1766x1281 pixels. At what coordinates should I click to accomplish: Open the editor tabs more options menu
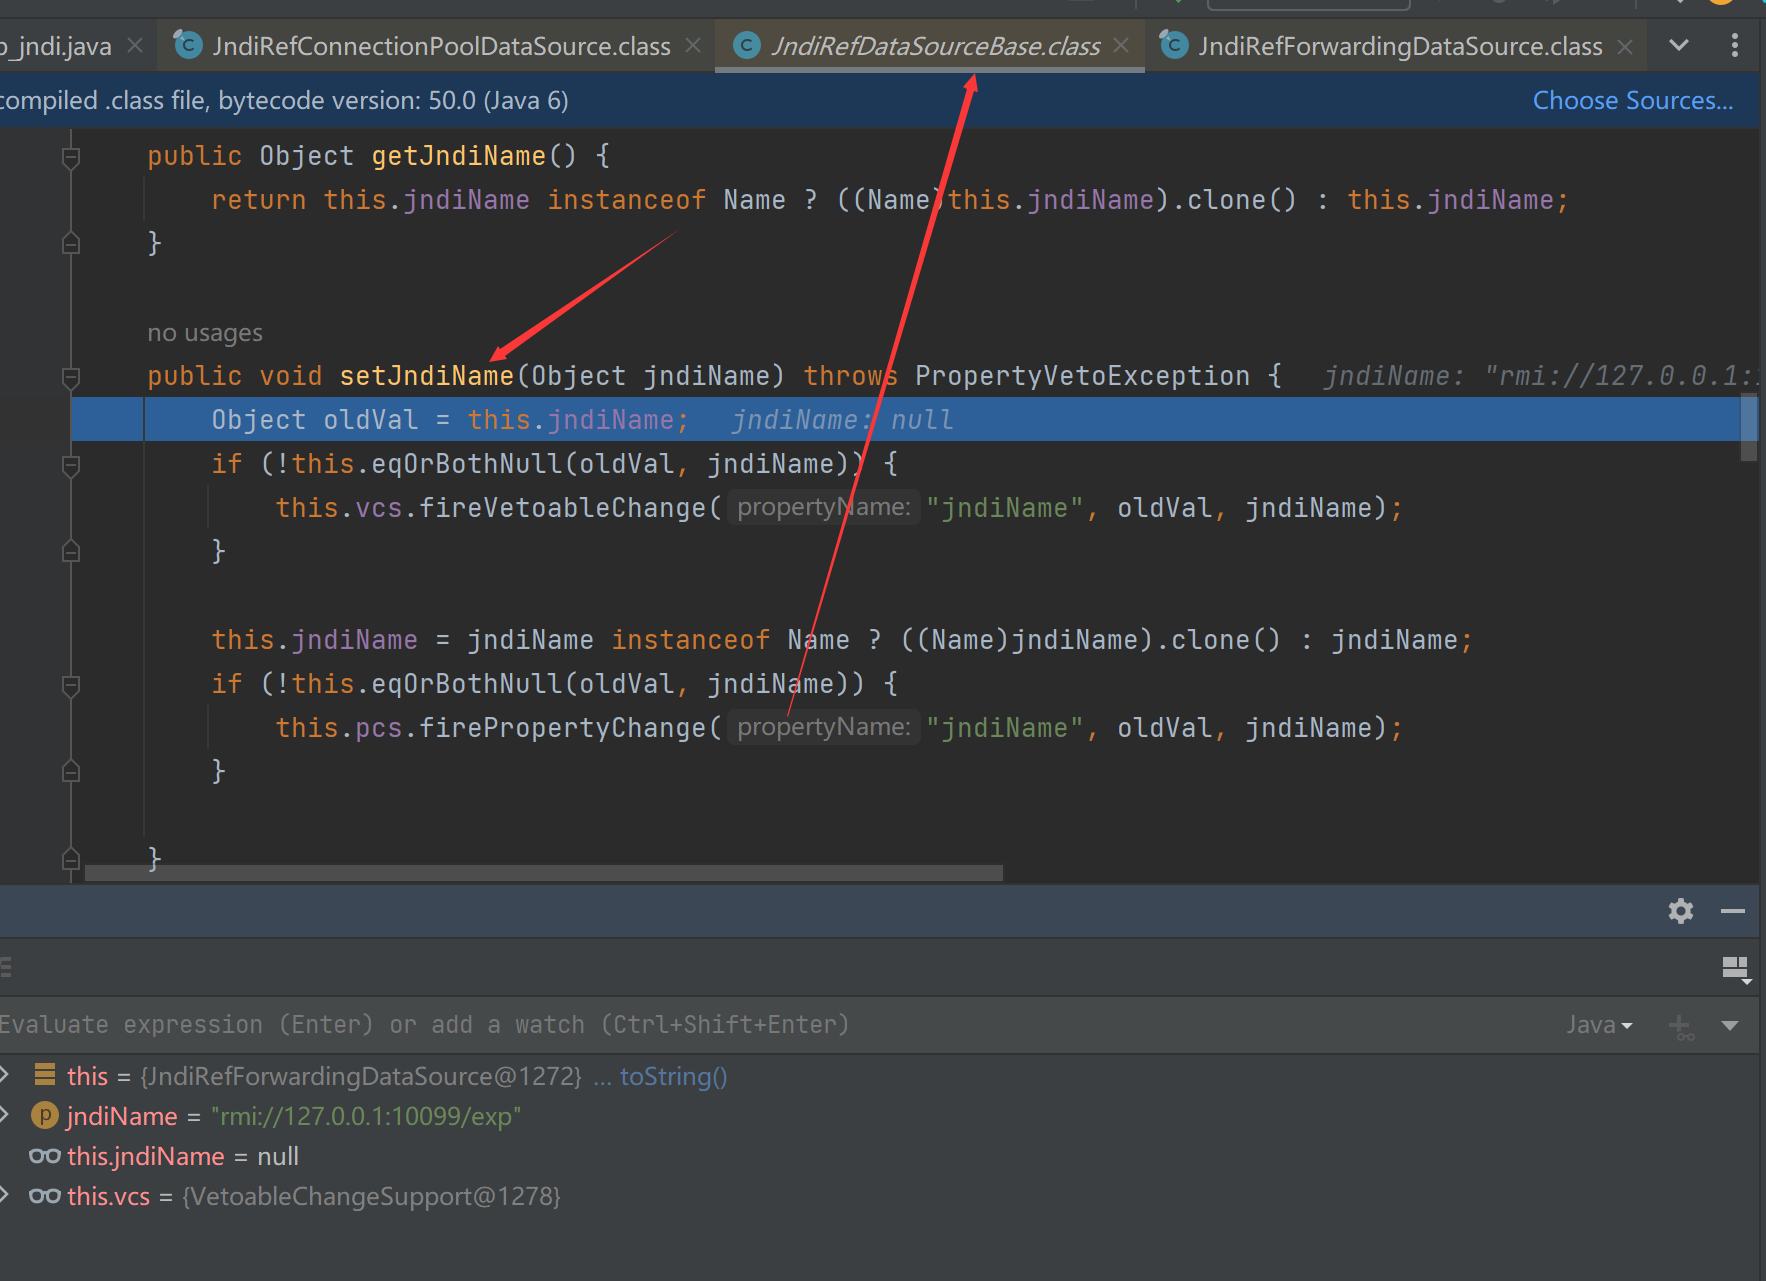point(1734,46)
